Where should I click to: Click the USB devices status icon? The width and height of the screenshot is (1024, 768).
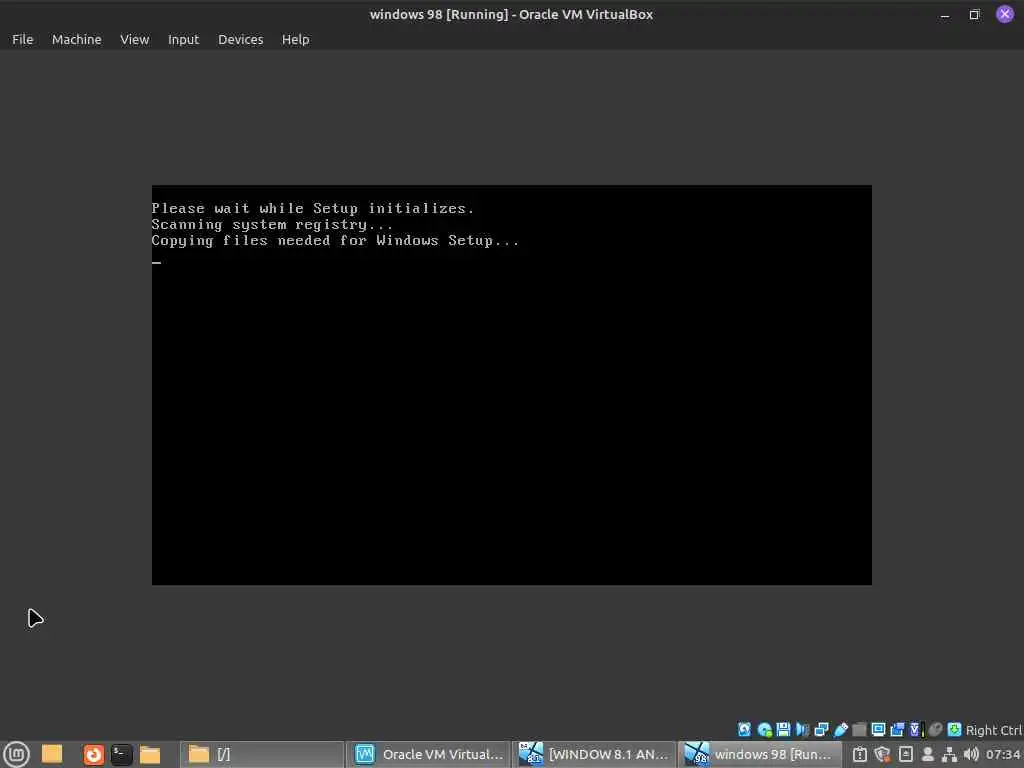pyautogui.click(x=840, y=729)
